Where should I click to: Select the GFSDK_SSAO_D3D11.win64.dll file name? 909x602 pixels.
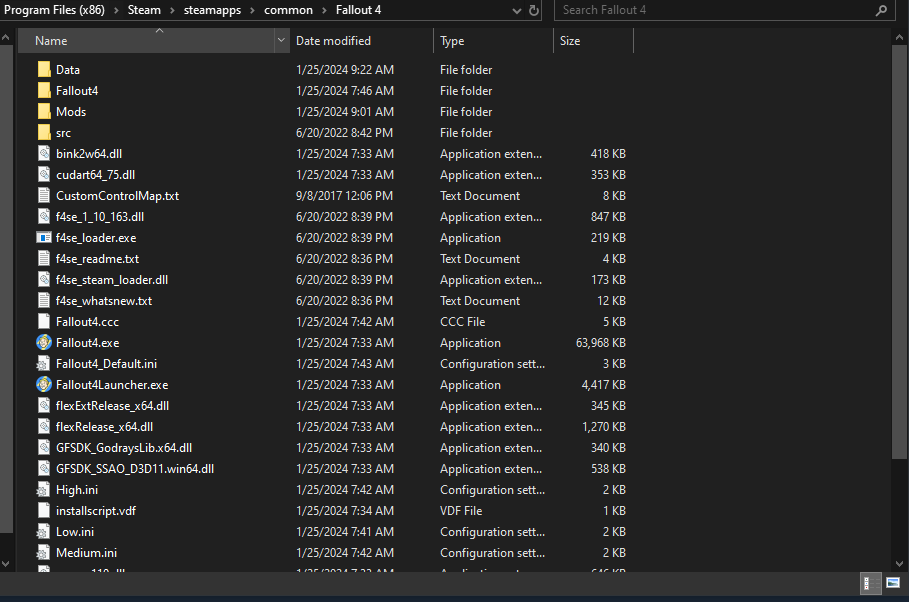pyautogui.click(x=135, y=469)
